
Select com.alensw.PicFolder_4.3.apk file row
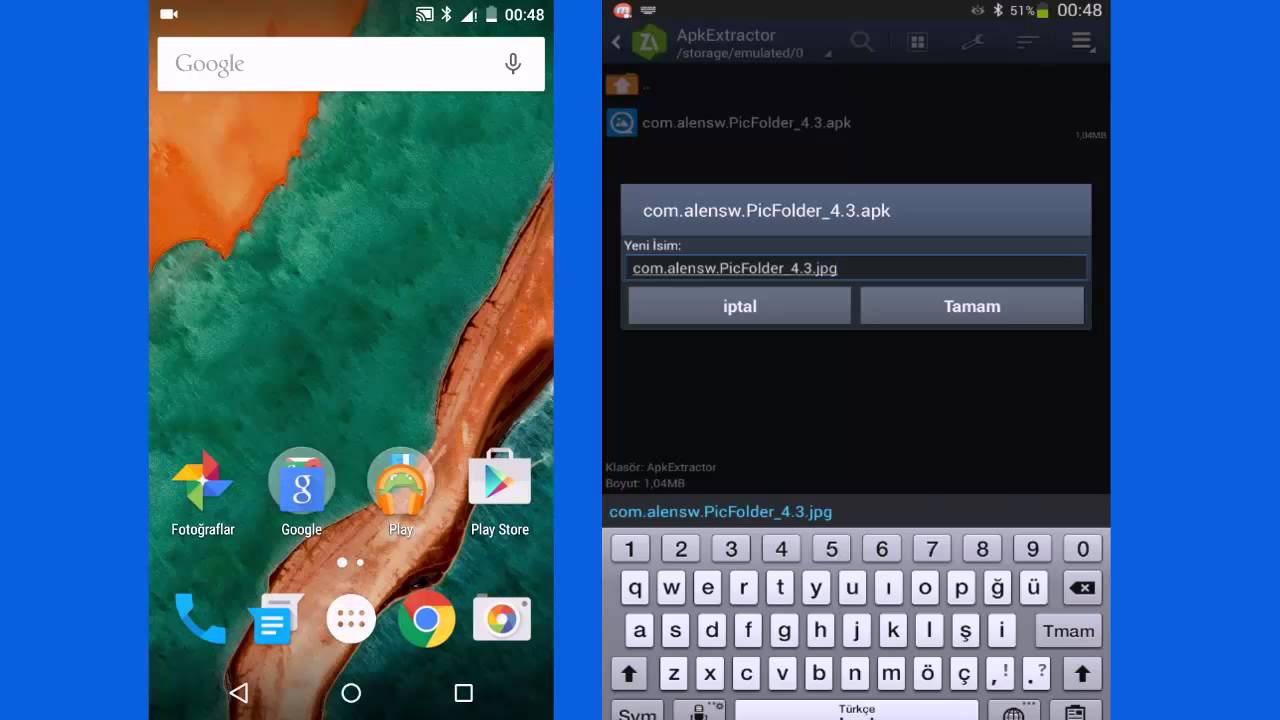856,123
